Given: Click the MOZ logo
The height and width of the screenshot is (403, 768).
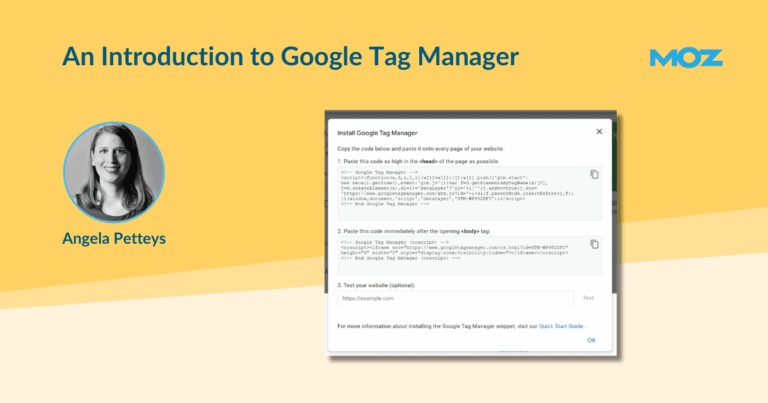Looking at the screenshot, I should click(685, 57).
